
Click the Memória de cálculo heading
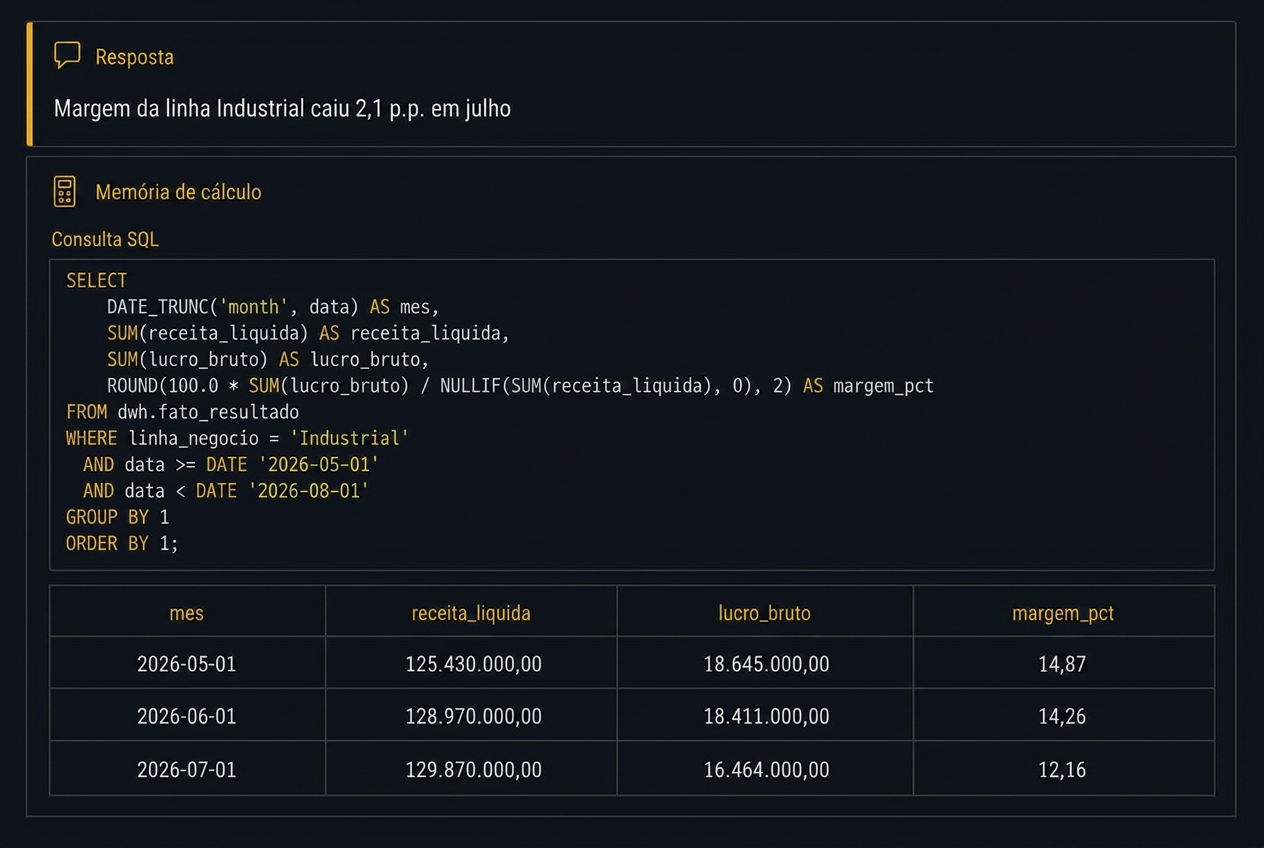coord(178,192)
